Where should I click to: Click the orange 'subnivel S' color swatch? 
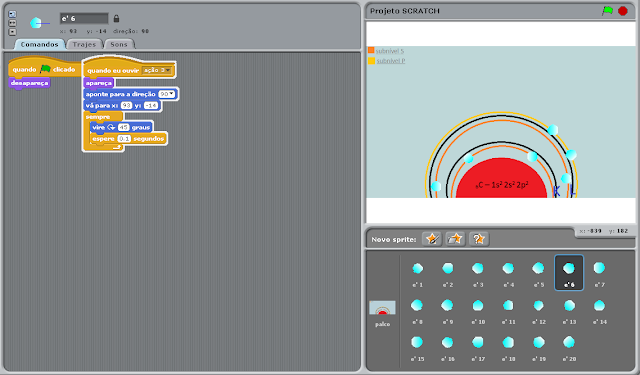pos(371,50)
